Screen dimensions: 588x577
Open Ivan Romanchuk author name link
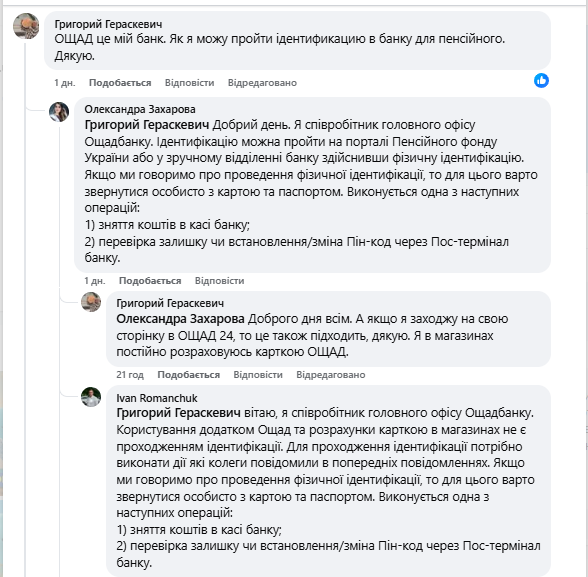coord(157,398)
